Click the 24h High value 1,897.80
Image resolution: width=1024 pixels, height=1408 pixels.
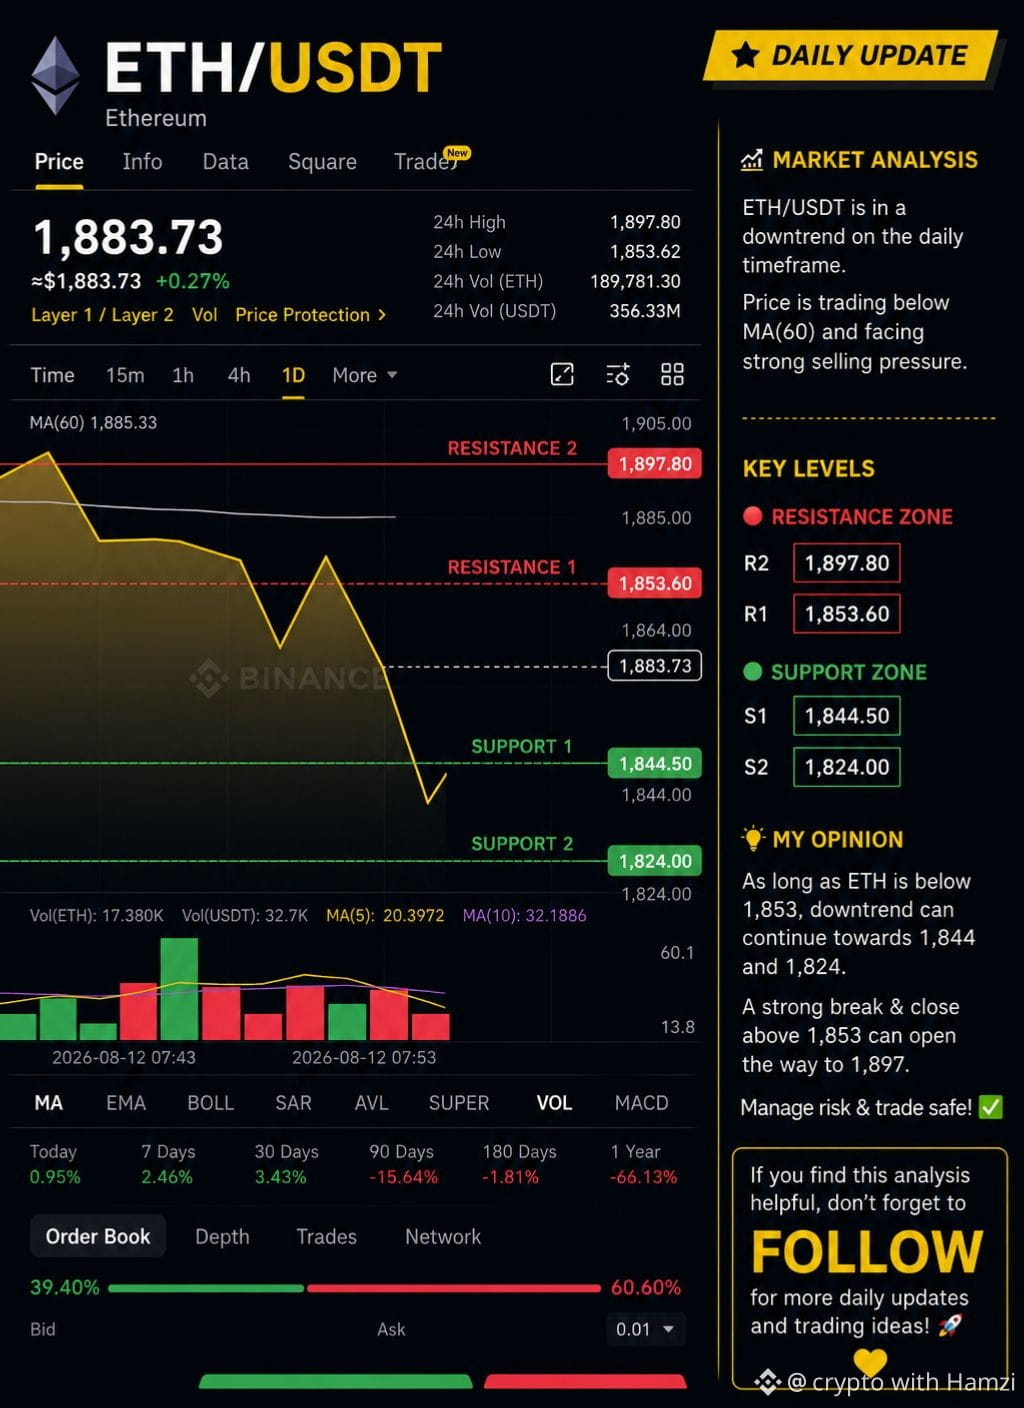(x=645, y=222)
